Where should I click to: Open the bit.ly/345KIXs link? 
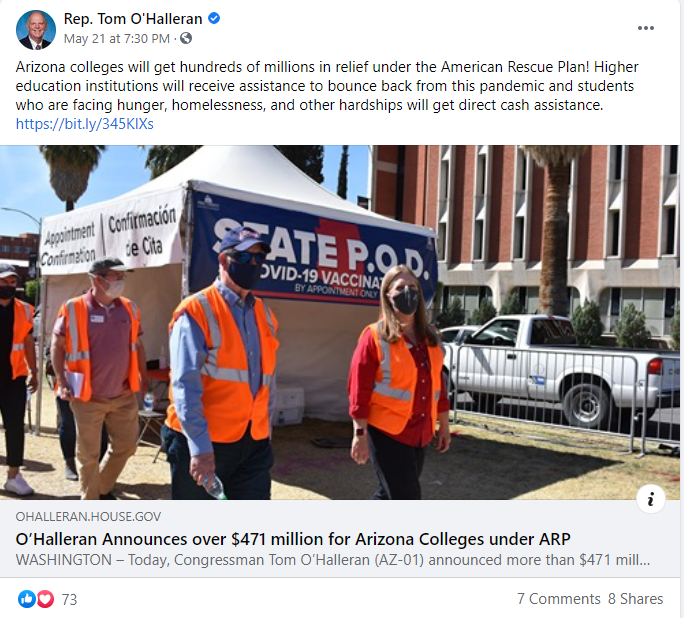click(x=85, y=124)
